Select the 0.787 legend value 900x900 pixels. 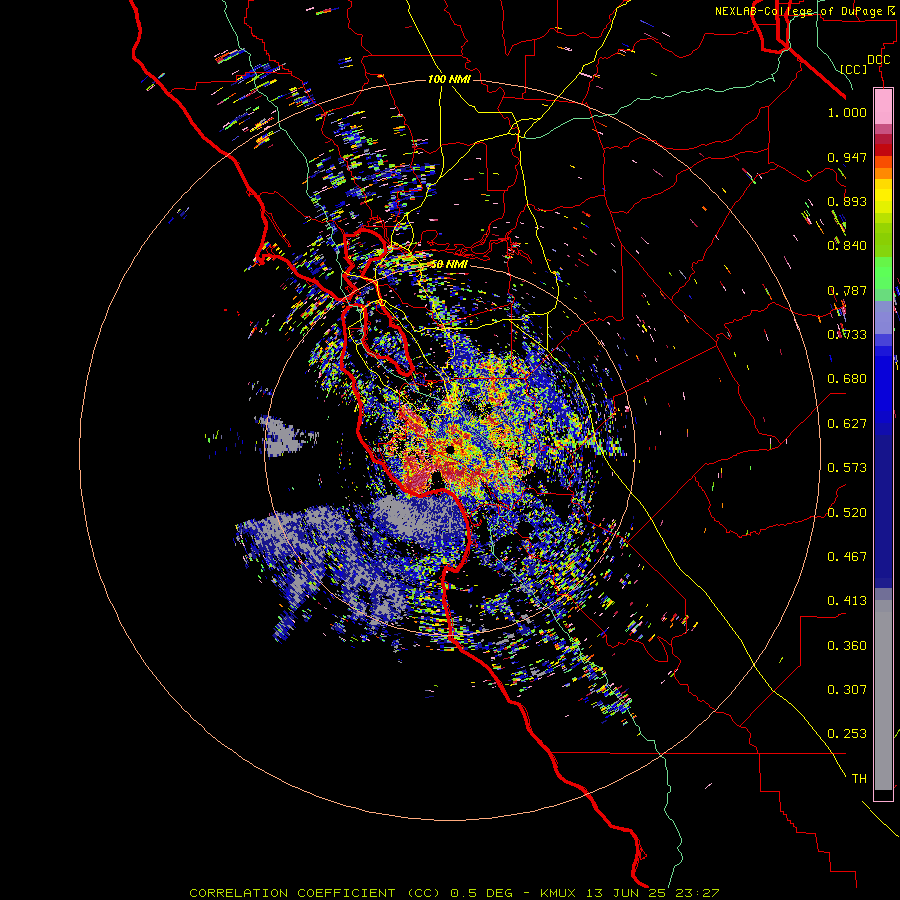point(847,290)
